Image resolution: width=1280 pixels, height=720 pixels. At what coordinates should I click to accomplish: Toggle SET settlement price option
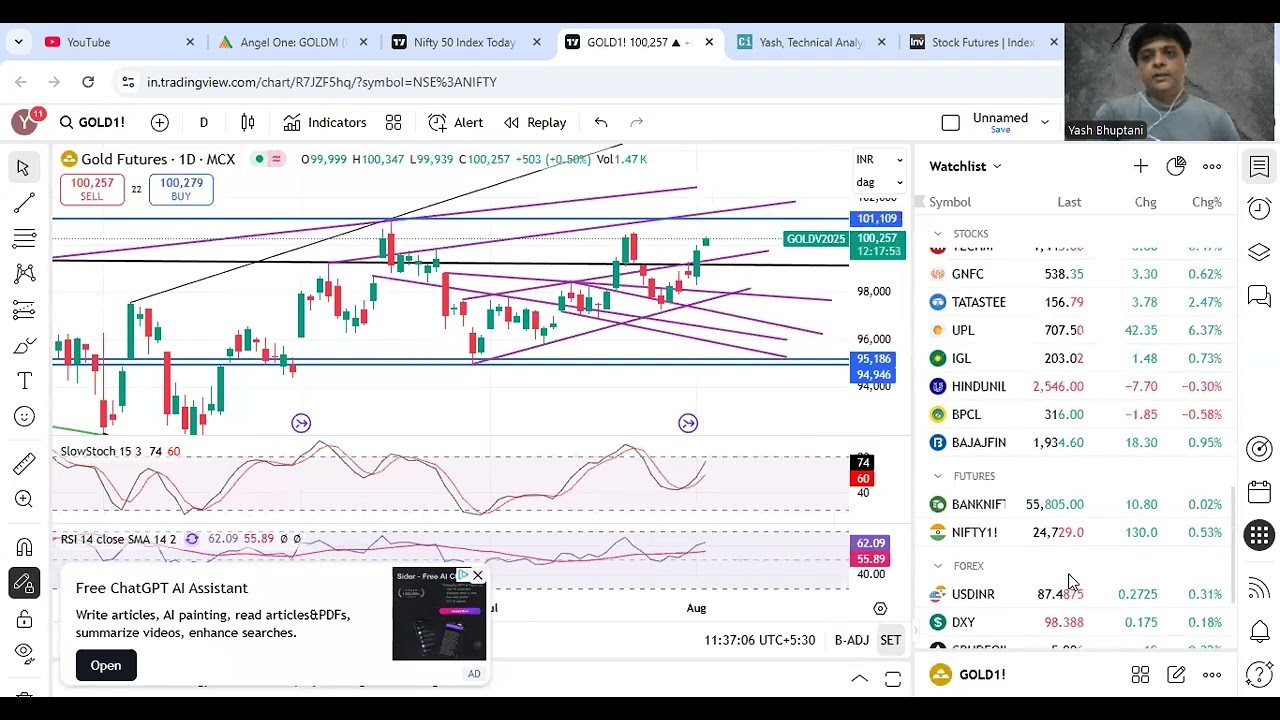[x=890, y=640]
